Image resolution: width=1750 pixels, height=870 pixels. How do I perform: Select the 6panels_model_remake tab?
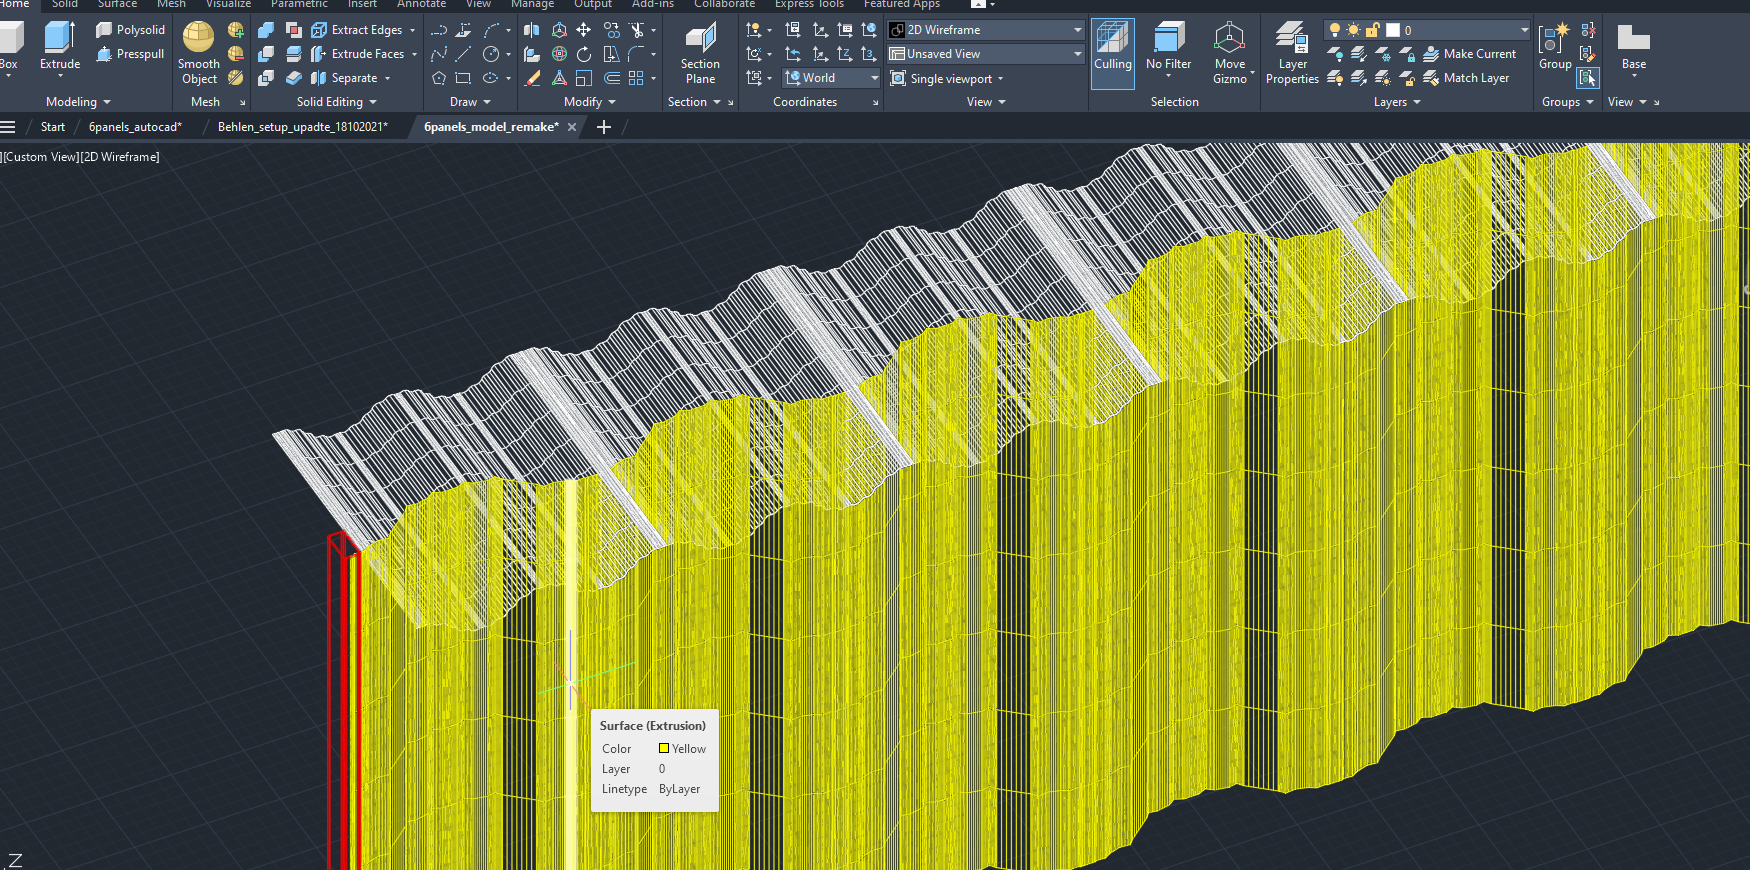[491, 127]
